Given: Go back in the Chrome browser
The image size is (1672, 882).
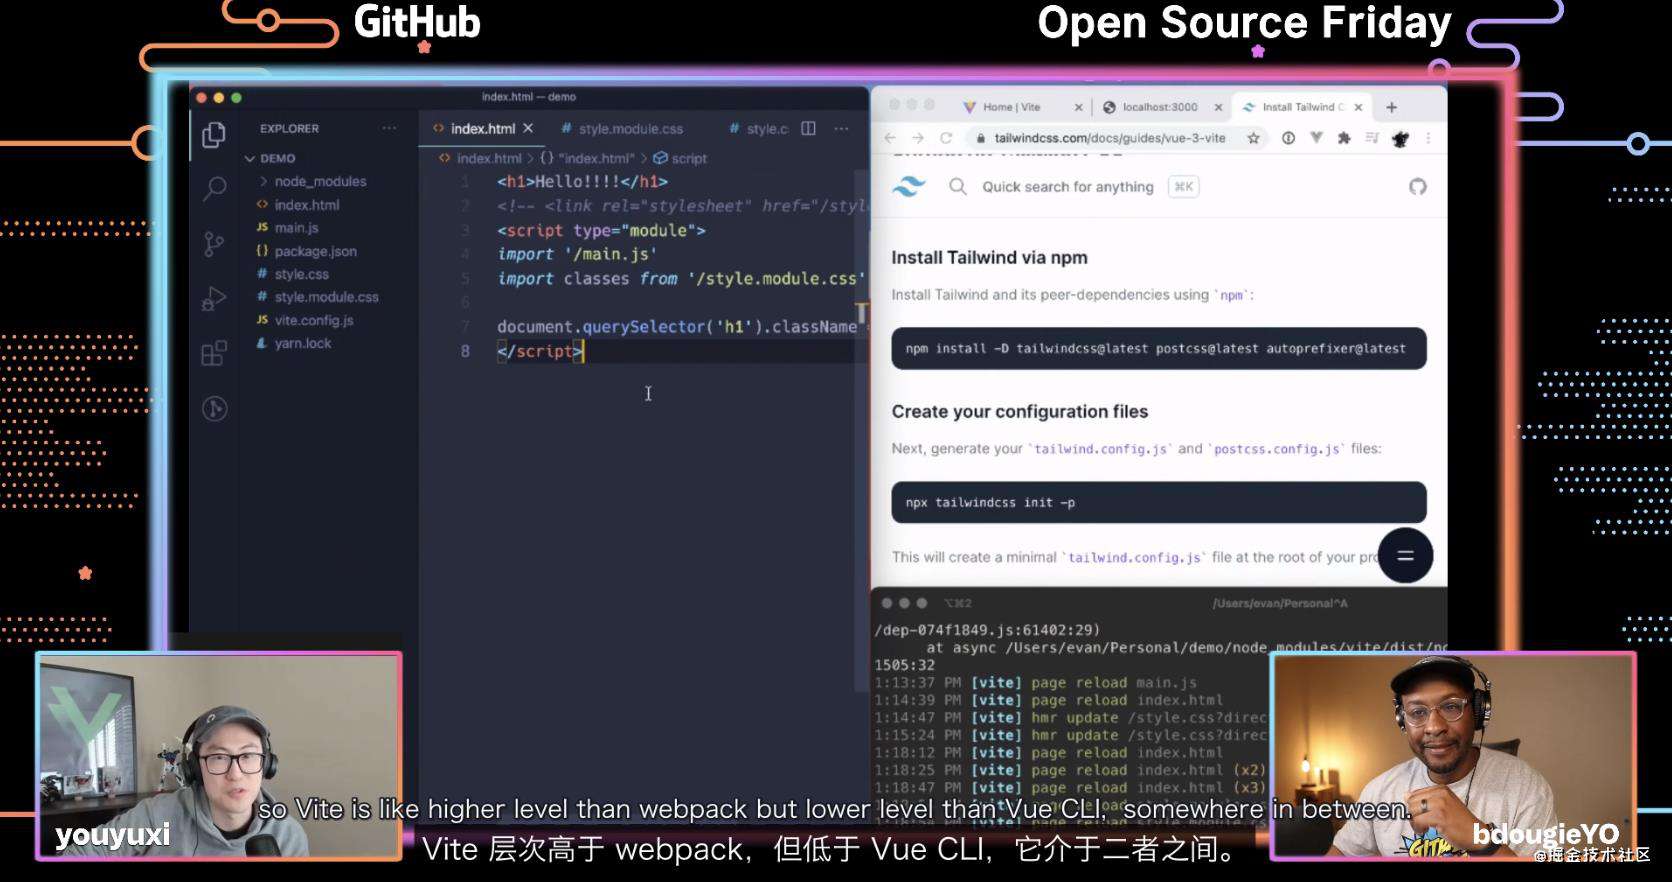Looking at the screenshot, I should click(x=889, y=138).
